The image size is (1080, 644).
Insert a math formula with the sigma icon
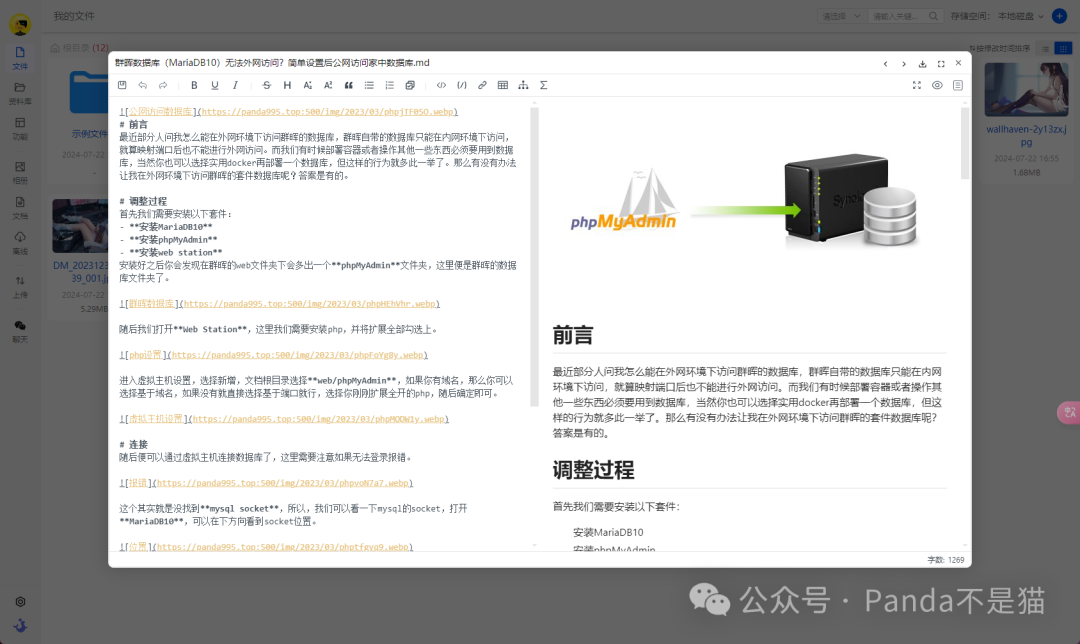pos(543,85)
